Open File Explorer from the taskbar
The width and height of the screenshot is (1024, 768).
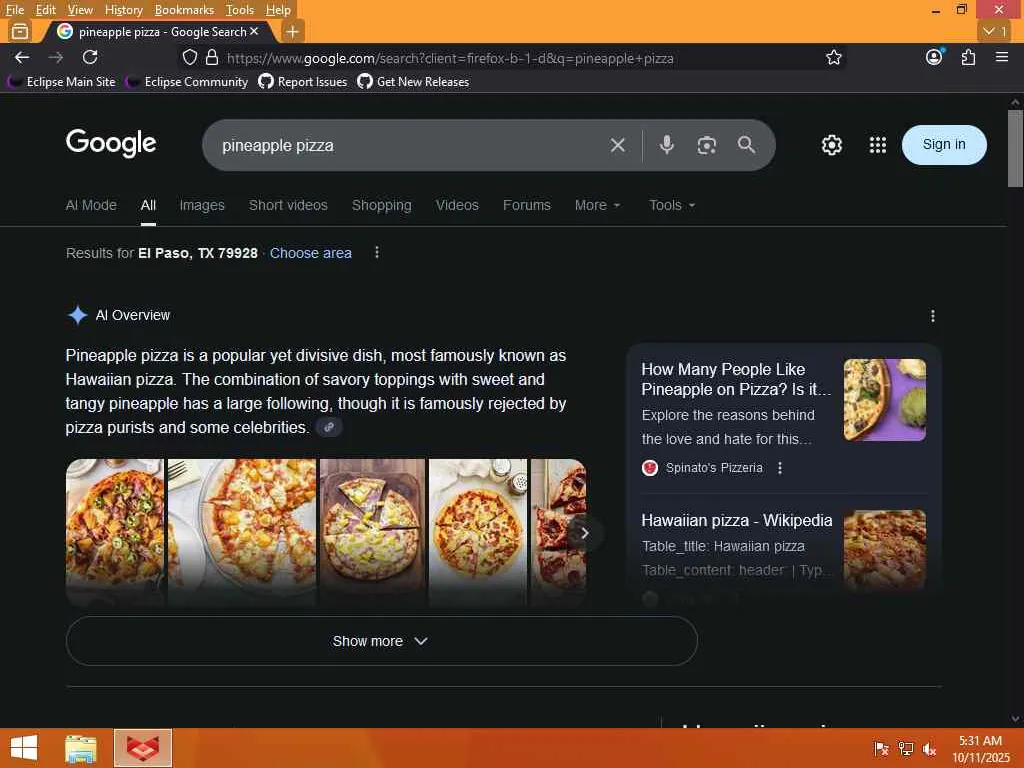click(x=80, y=748)
